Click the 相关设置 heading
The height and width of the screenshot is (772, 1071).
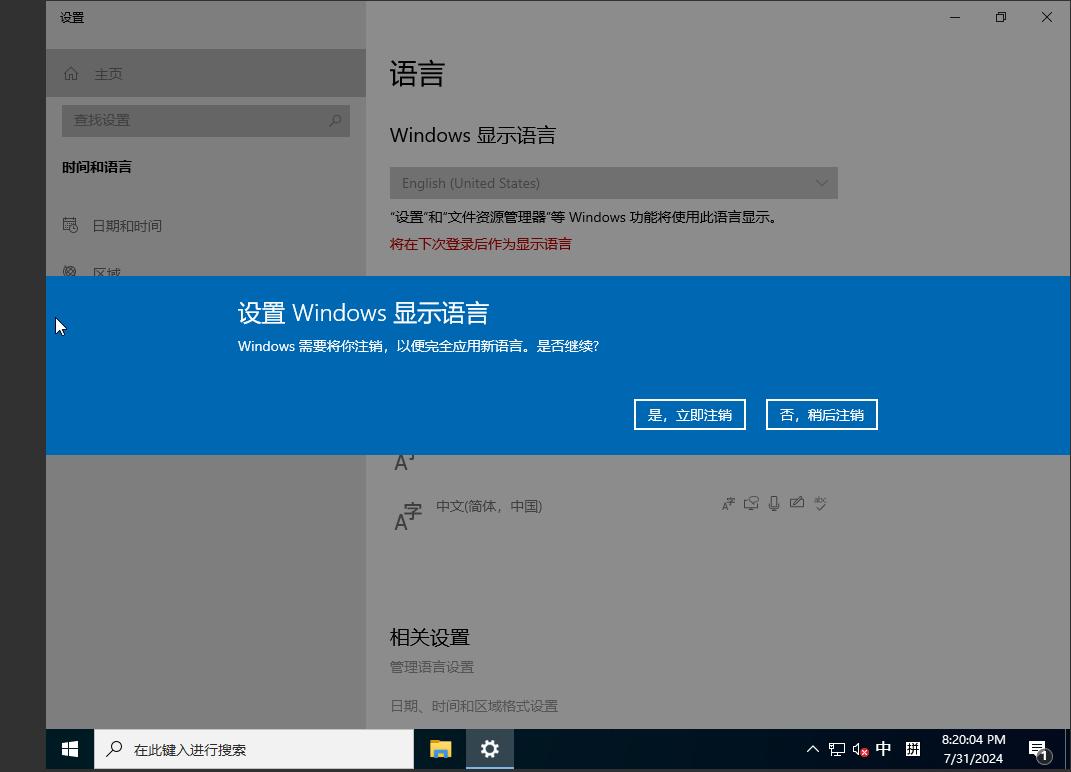tap(430, 637)
